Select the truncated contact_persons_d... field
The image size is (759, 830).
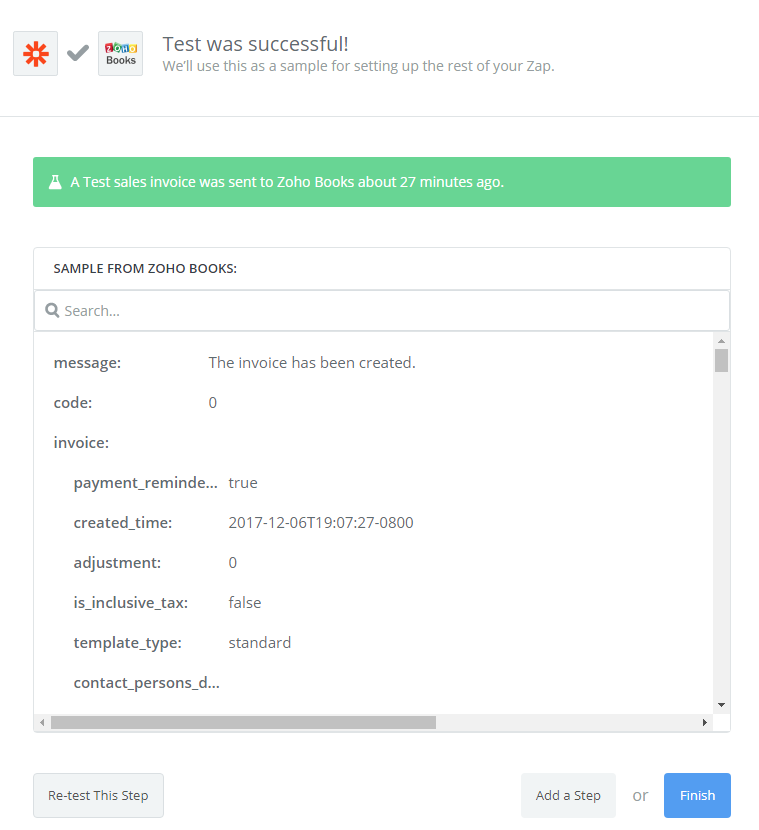point(147,683)
